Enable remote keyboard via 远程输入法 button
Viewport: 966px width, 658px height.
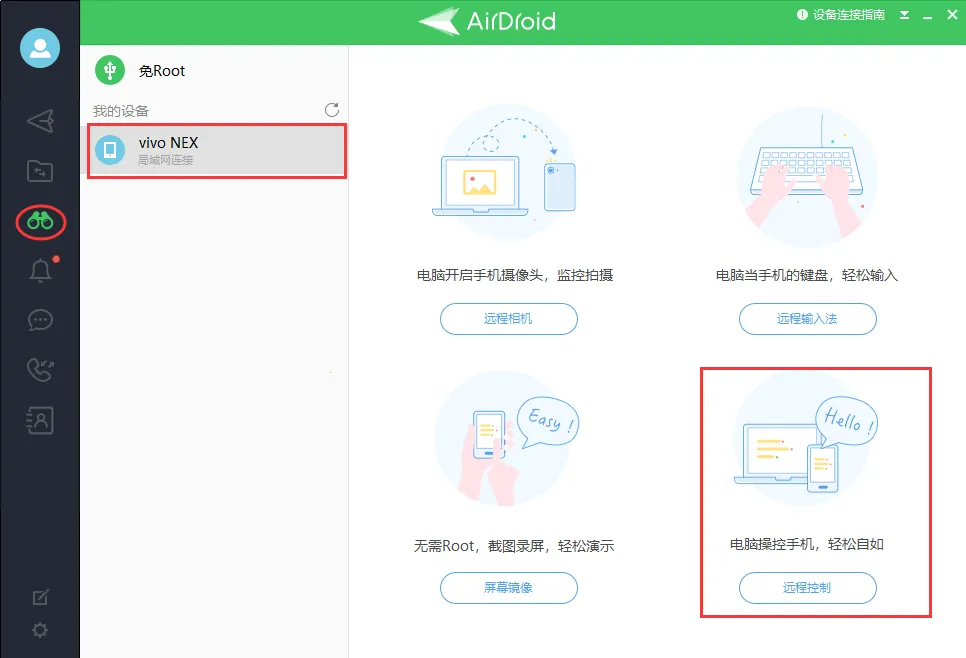tap(807, 318)
